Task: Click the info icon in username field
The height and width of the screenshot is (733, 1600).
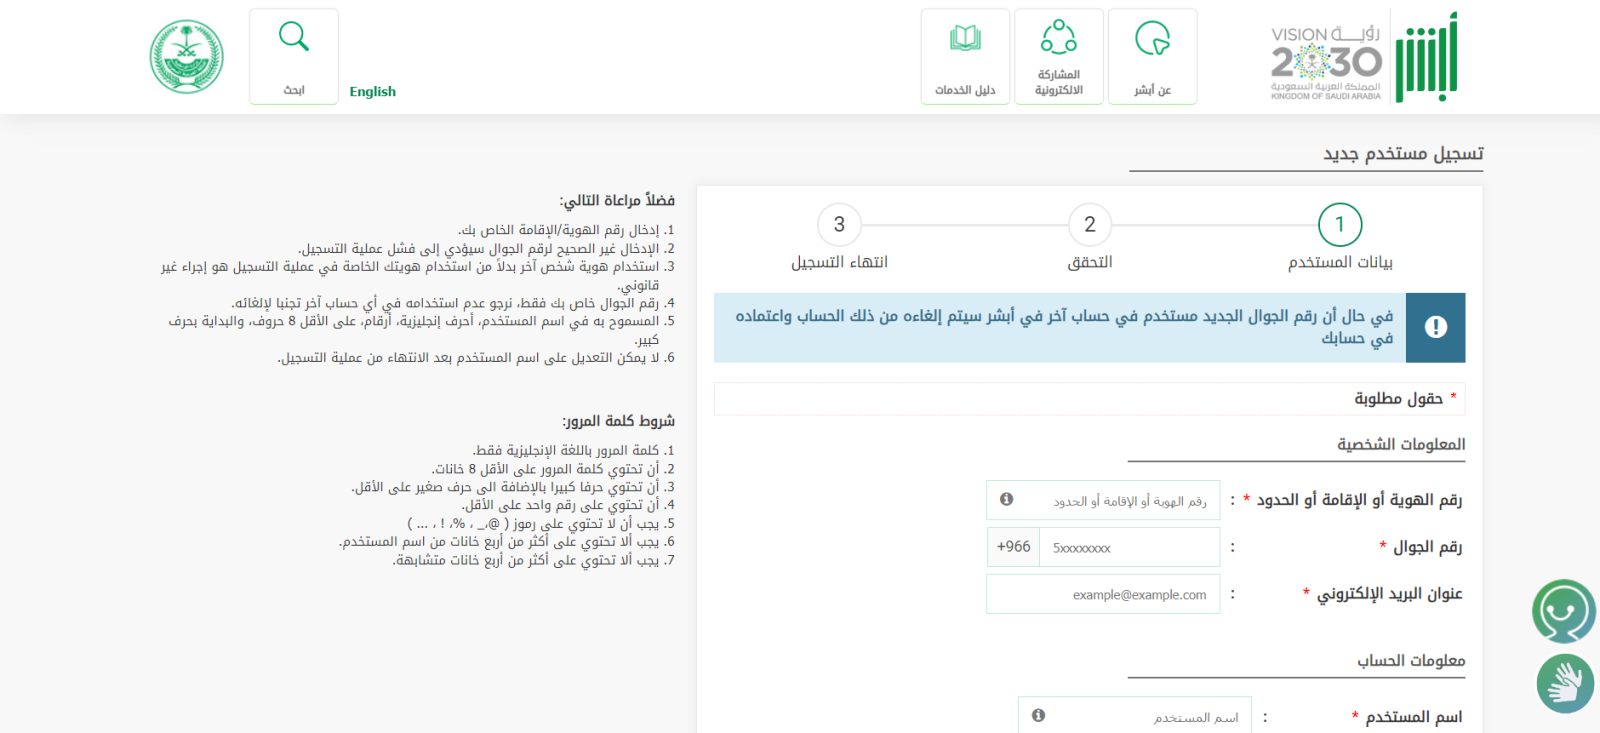Action: (1039, 715)
